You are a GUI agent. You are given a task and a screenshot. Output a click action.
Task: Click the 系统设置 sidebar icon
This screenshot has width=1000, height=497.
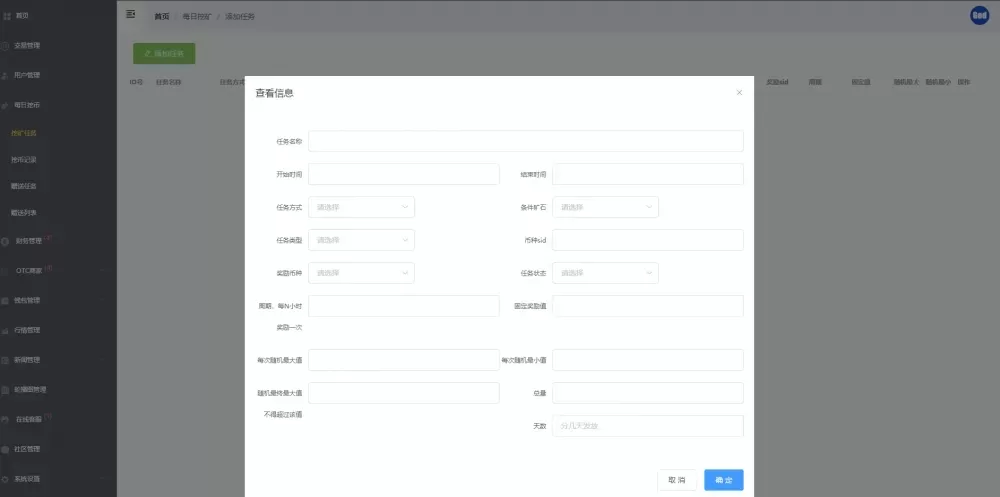coord(6,478)
